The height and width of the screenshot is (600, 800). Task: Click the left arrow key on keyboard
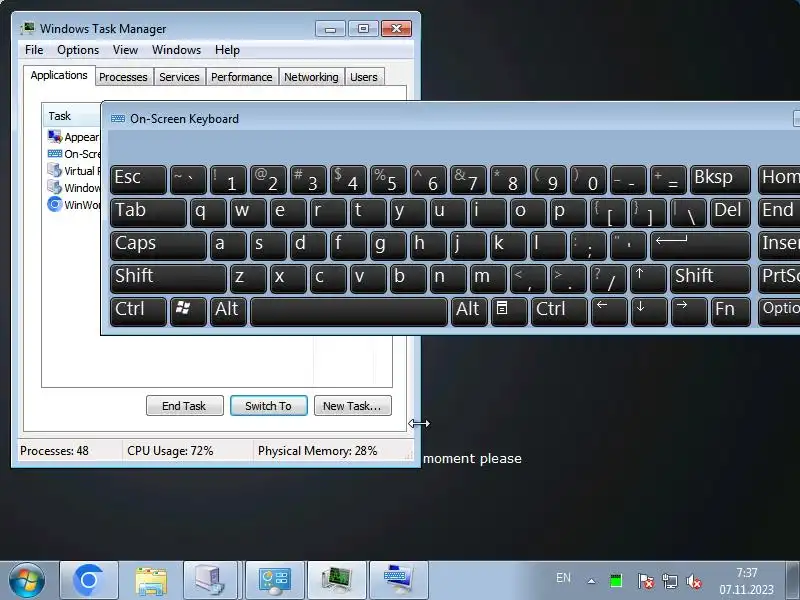click(x=609, y=312)
